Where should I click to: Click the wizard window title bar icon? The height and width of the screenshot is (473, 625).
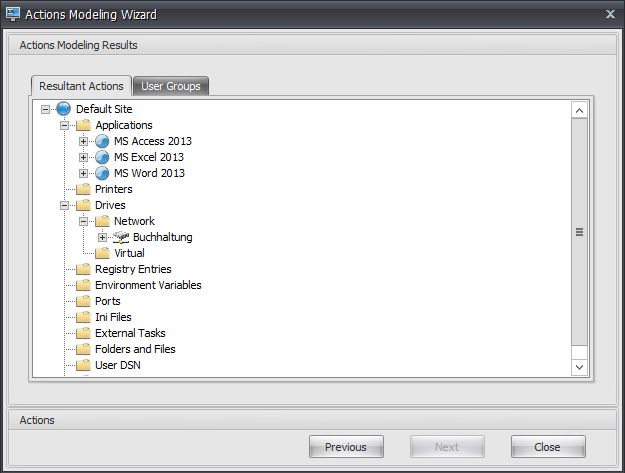(x=13, y=14)
